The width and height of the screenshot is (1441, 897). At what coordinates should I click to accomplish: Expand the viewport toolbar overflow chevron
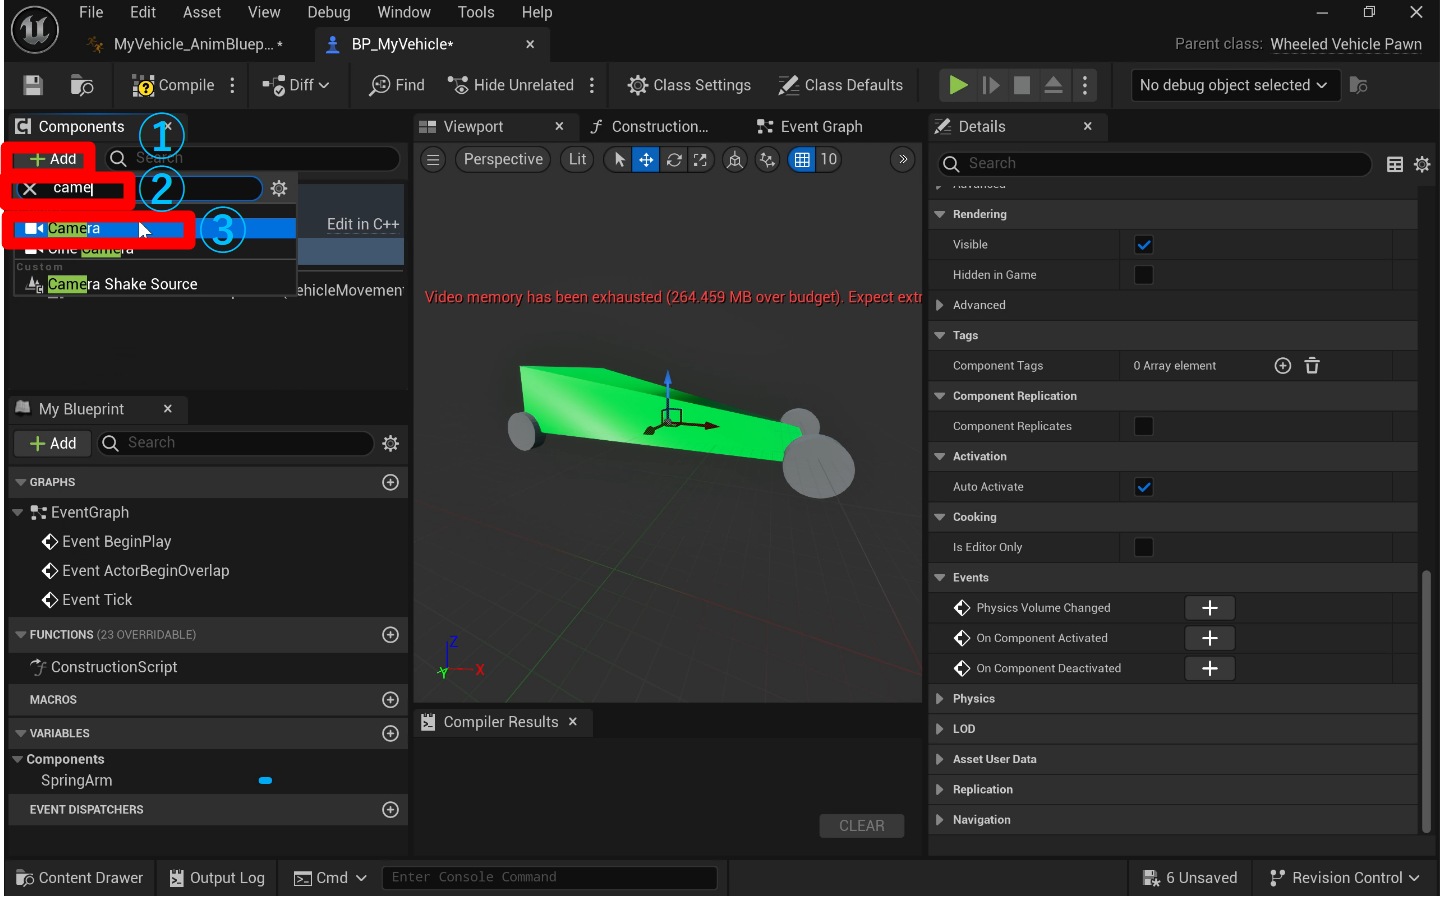903,159
